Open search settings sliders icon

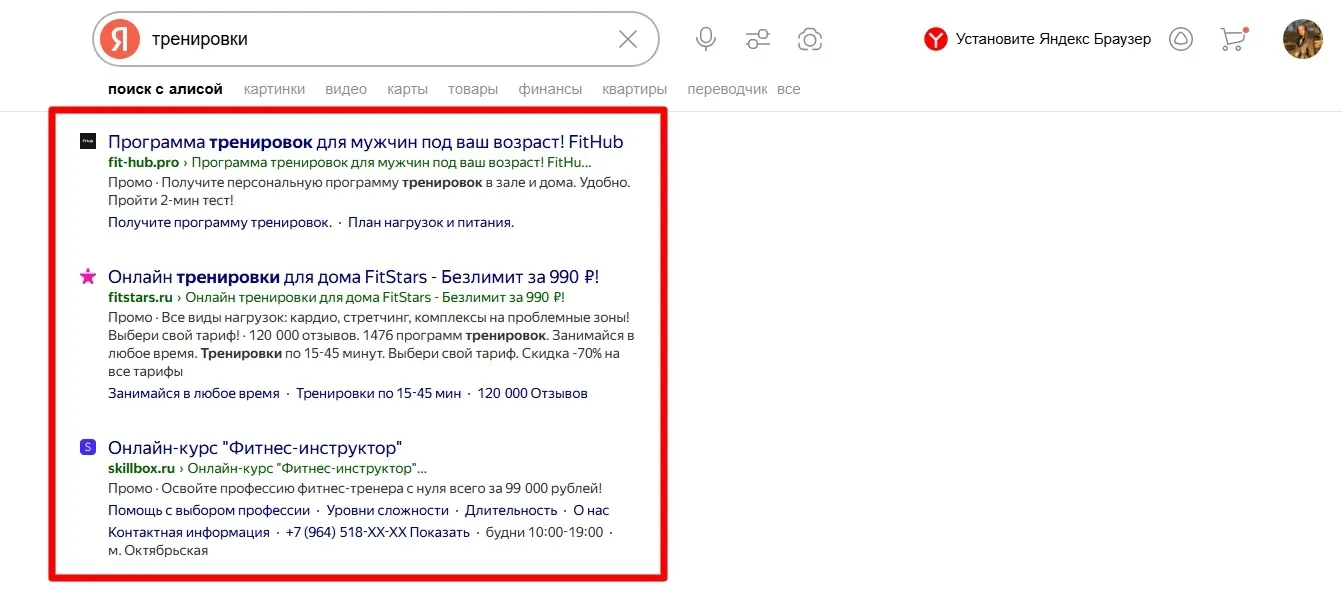click(758, 39)
